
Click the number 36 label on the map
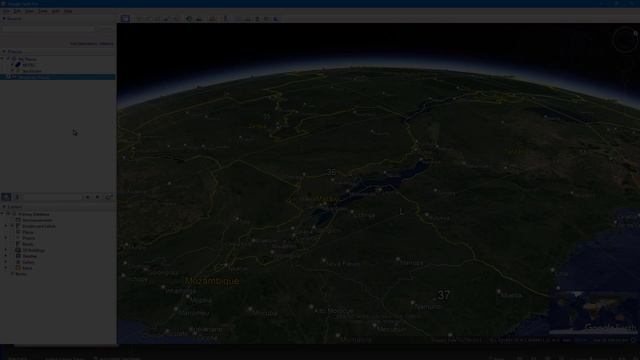coord(331,173)
